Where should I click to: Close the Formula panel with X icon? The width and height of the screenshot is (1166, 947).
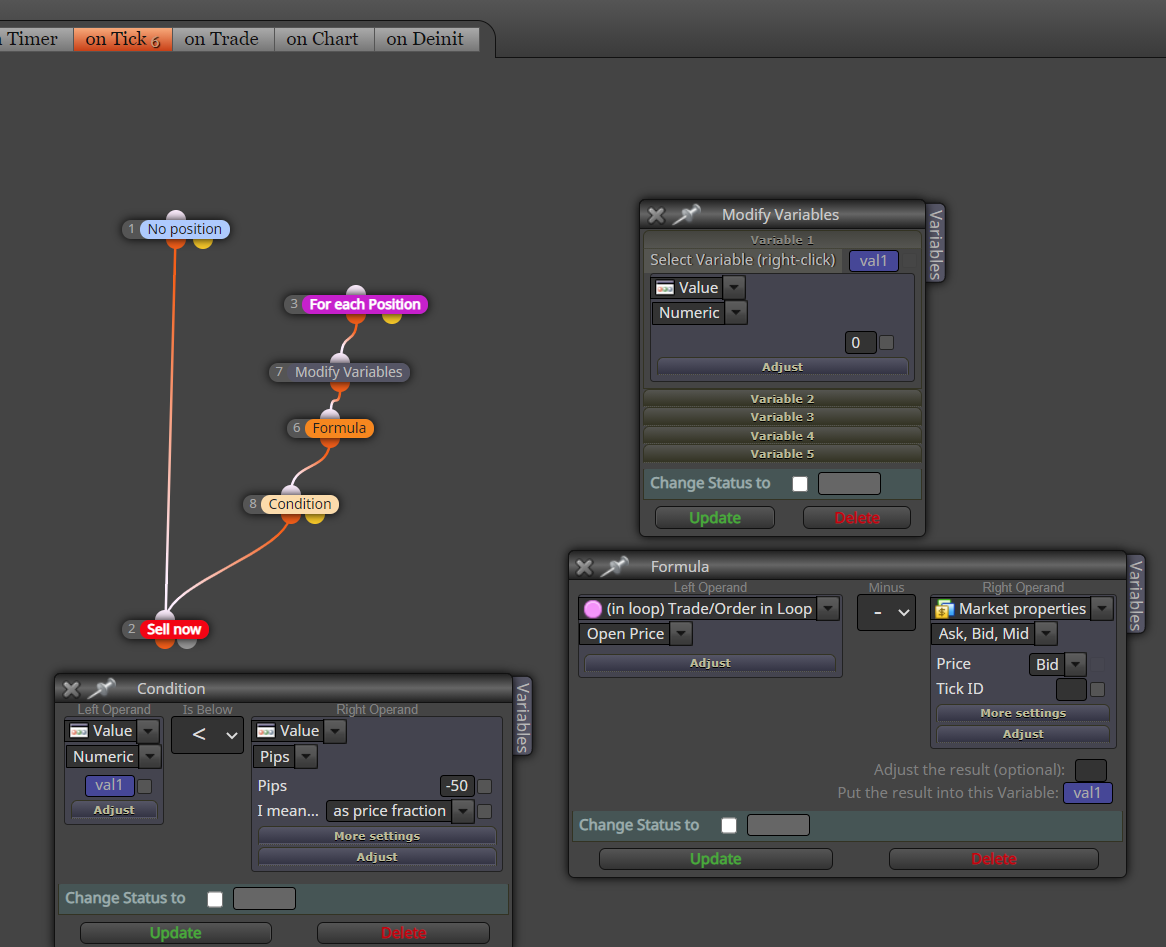click(x=584, y=568)
